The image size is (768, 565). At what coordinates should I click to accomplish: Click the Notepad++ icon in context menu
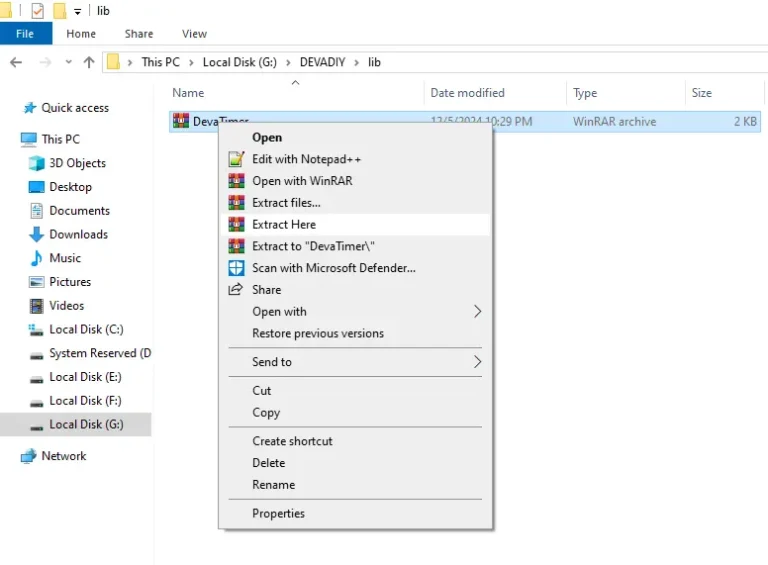point(236,159)
